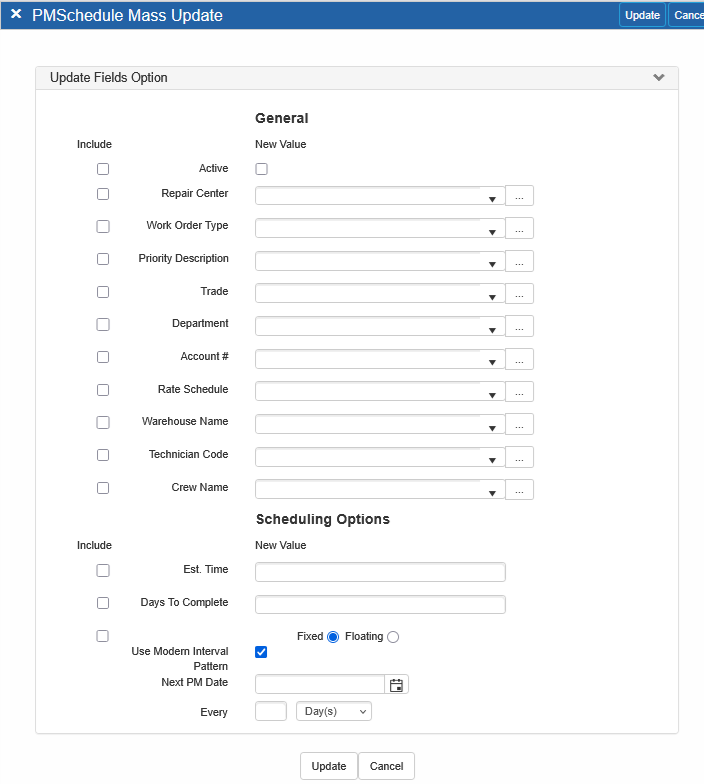Click the Crew Name ellipsis browse button

[519, 490]
